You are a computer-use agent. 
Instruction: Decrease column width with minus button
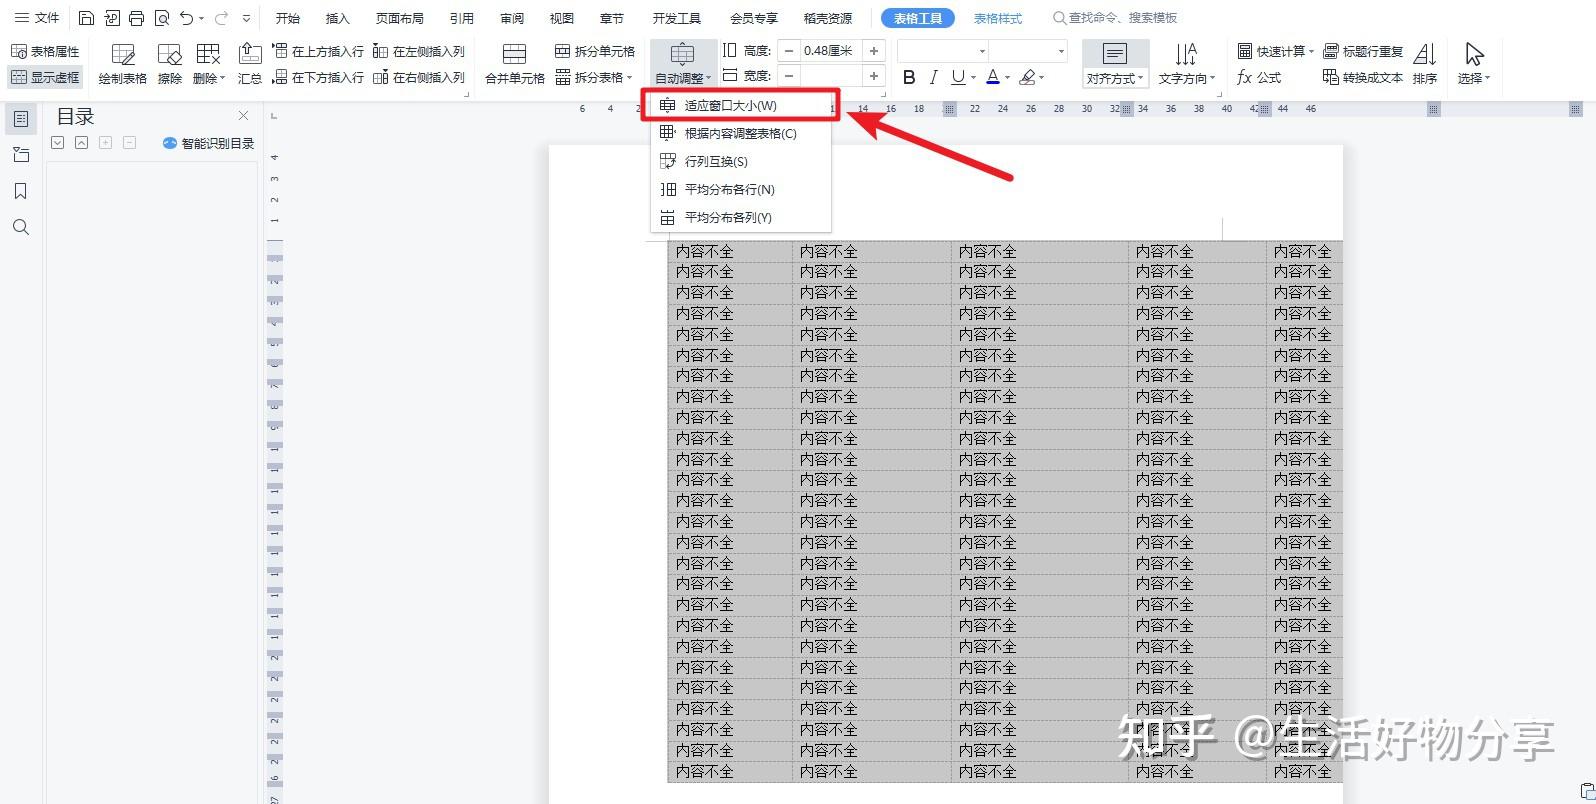coord(789,75)
